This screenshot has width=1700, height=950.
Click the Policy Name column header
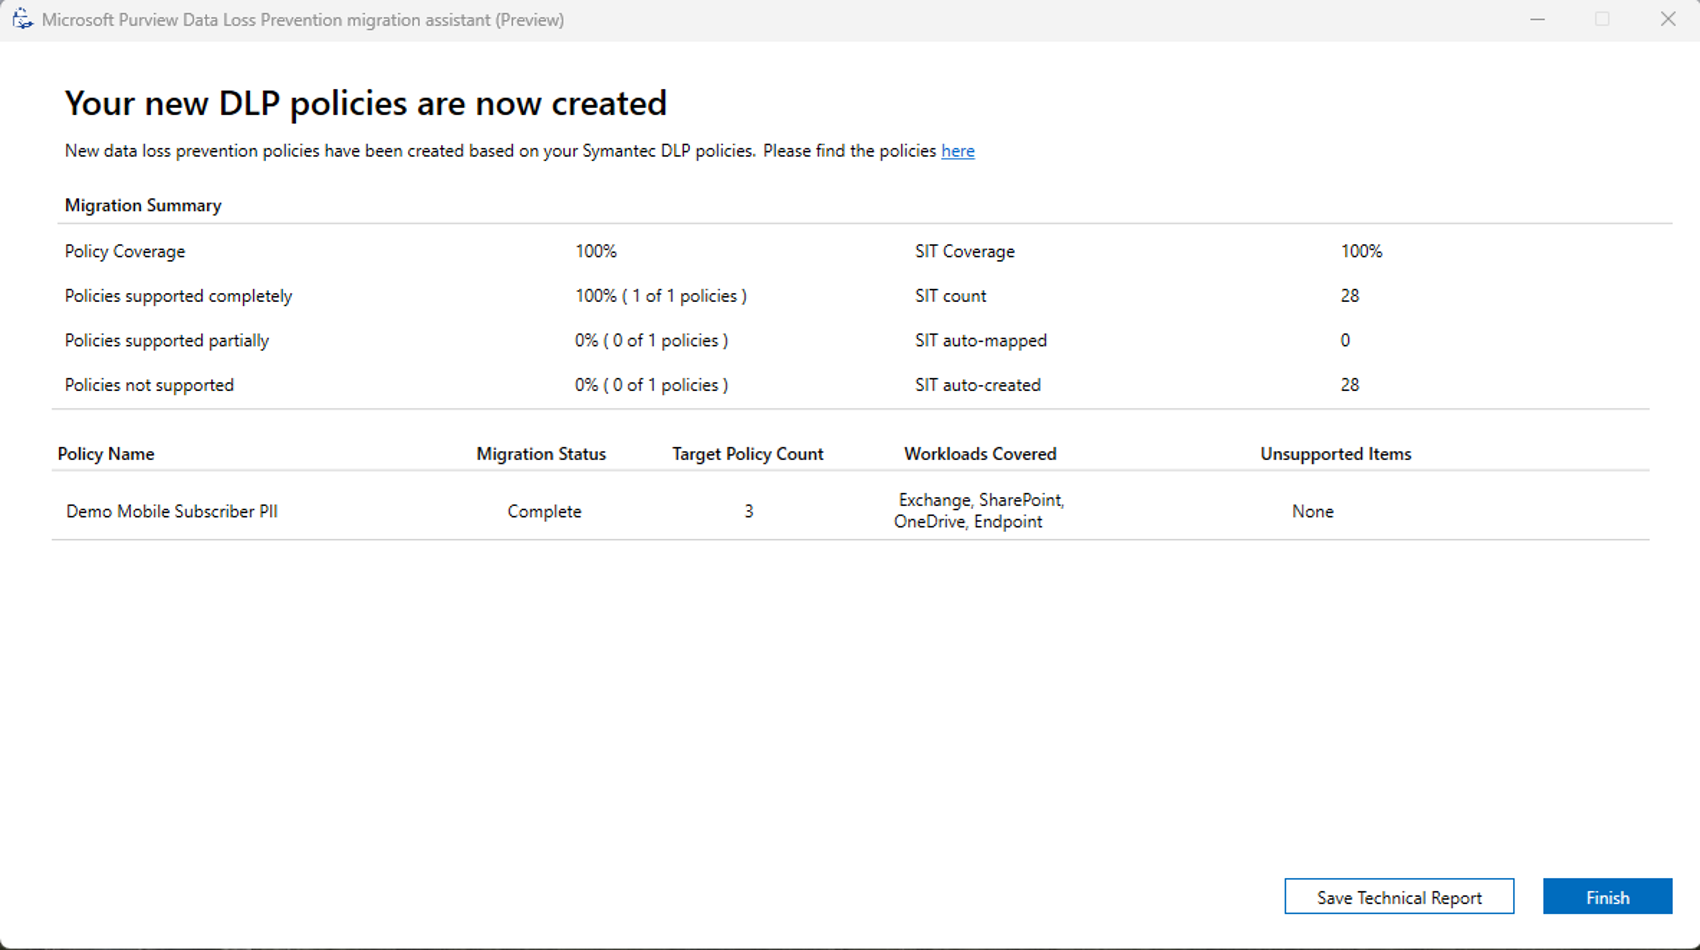(x=105, y=454)
